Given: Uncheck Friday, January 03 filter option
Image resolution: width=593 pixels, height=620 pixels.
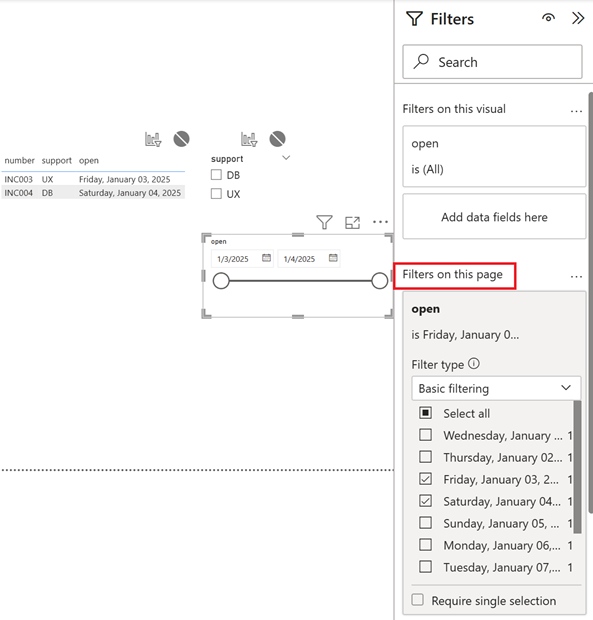Looking at the screenshot, I should pos(425,479).
